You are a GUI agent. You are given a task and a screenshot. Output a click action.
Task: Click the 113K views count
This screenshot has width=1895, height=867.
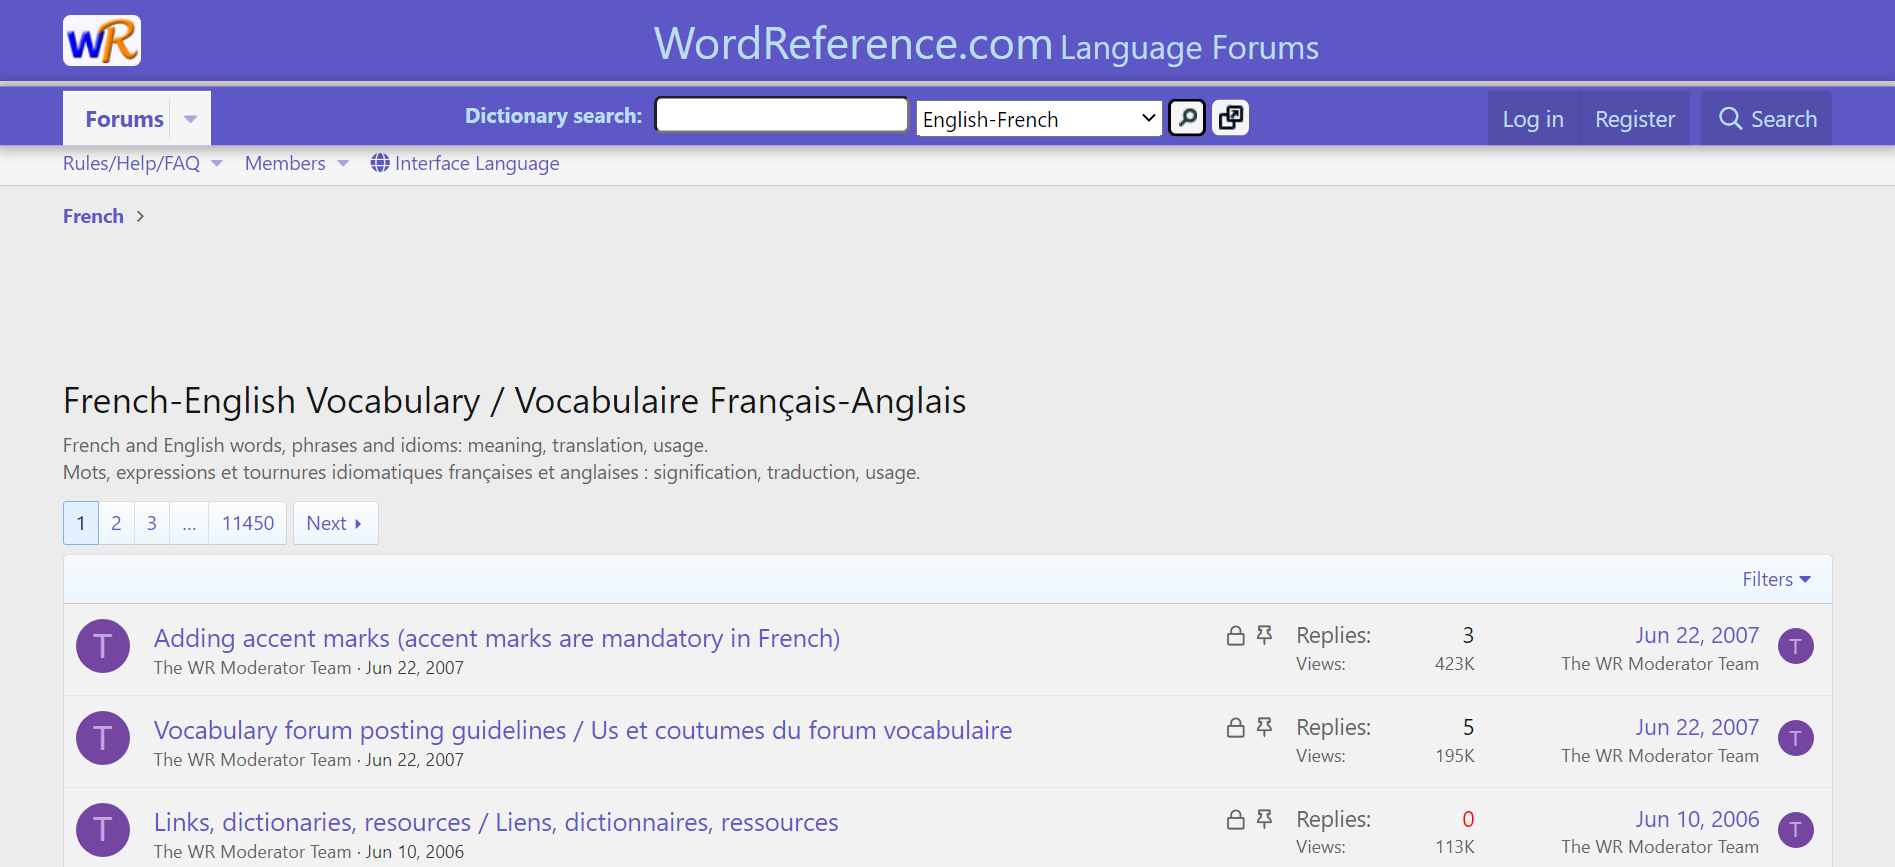(1455, 847)
